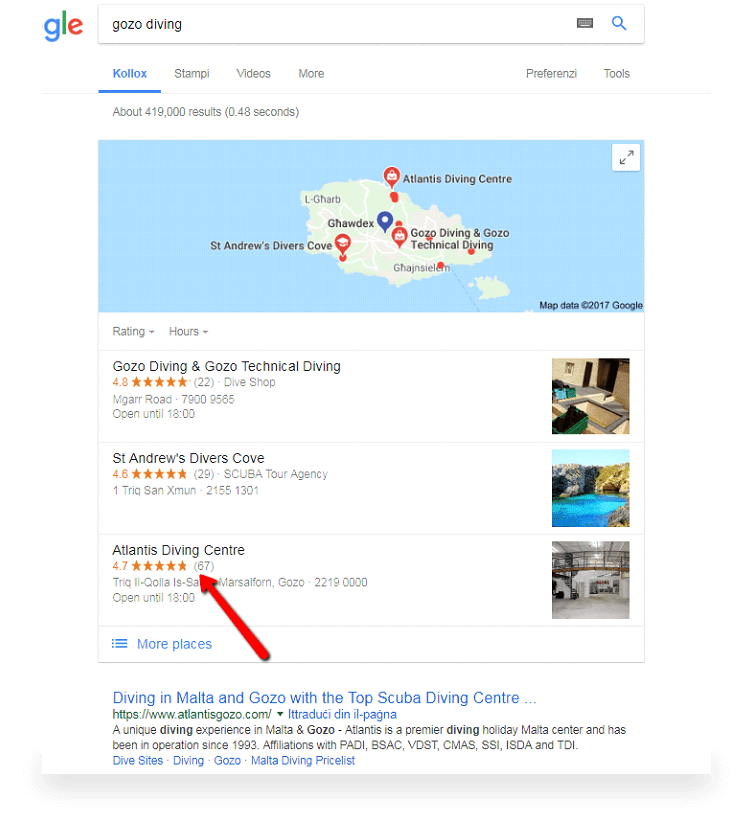753x827 pixels.
Task: Click the Gozo Diving & Technical pin
Action: point(400,237)
